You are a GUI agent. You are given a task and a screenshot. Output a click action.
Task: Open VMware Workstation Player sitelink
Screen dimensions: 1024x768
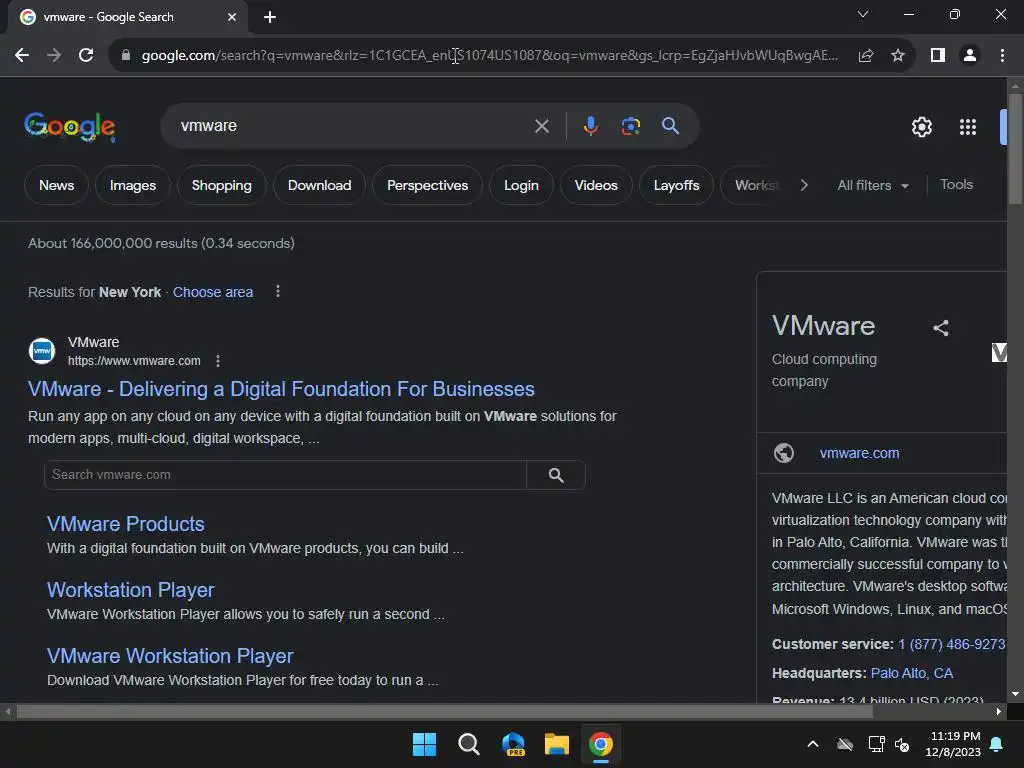click(x=170, y=656)
